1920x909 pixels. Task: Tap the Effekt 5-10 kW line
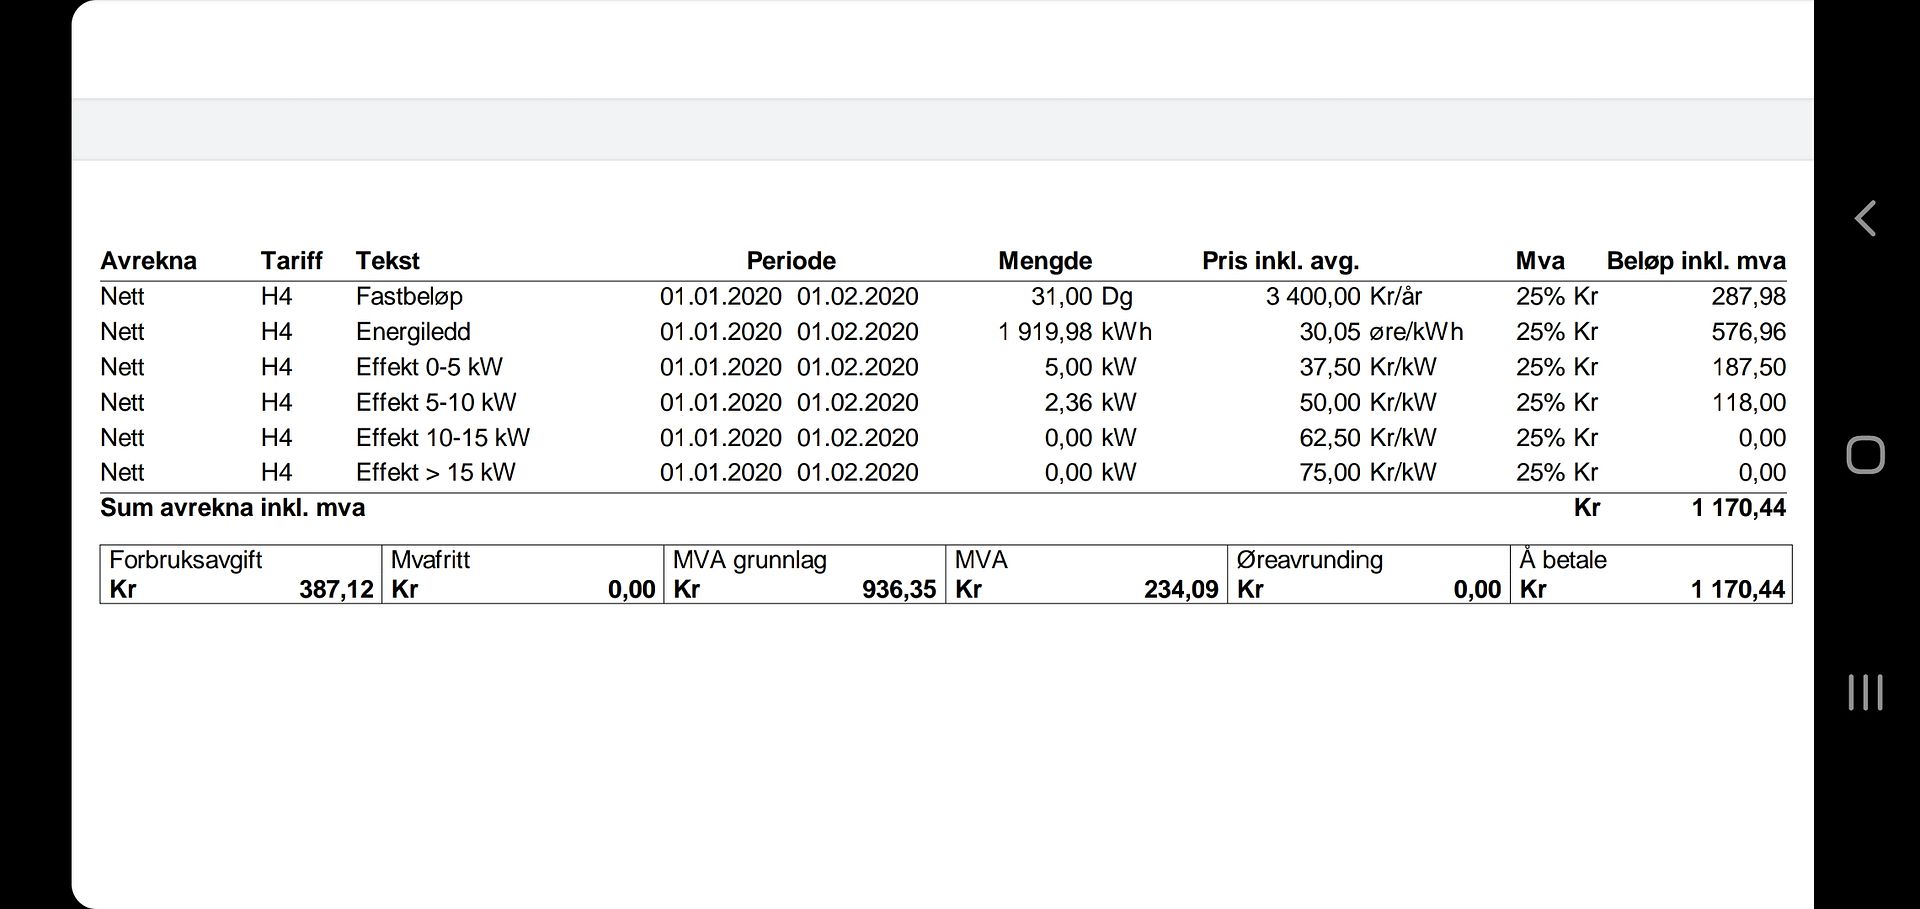tap(436, 402)
